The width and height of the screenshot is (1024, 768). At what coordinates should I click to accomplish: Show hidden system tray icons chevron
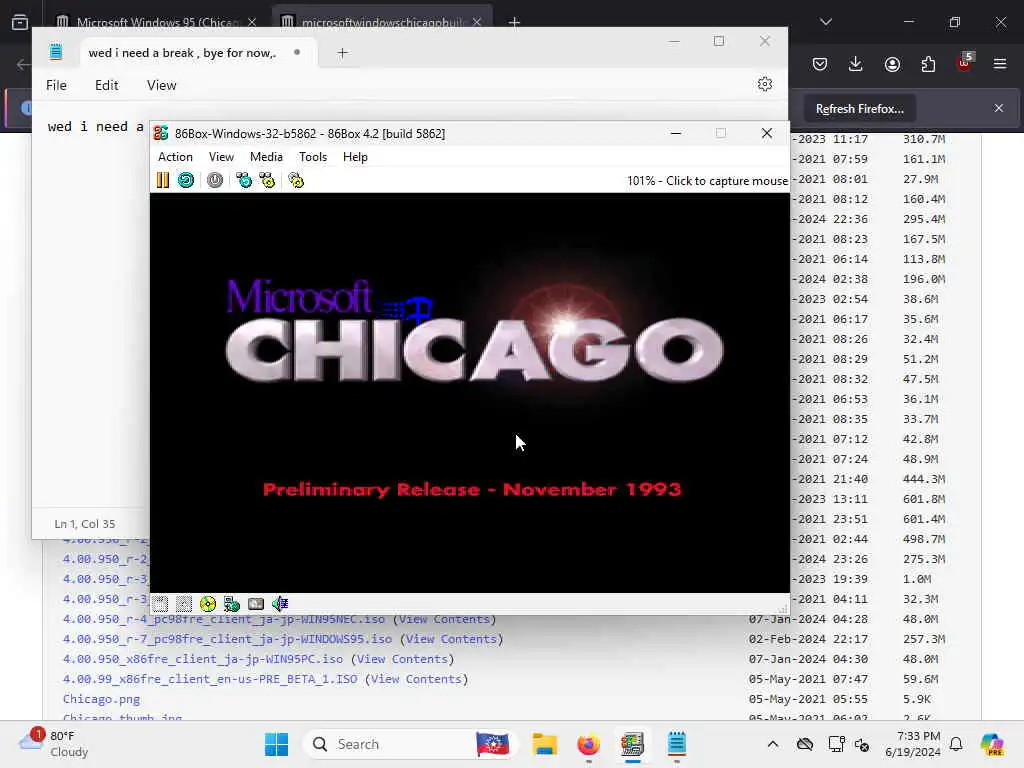[x=773, y=744]
